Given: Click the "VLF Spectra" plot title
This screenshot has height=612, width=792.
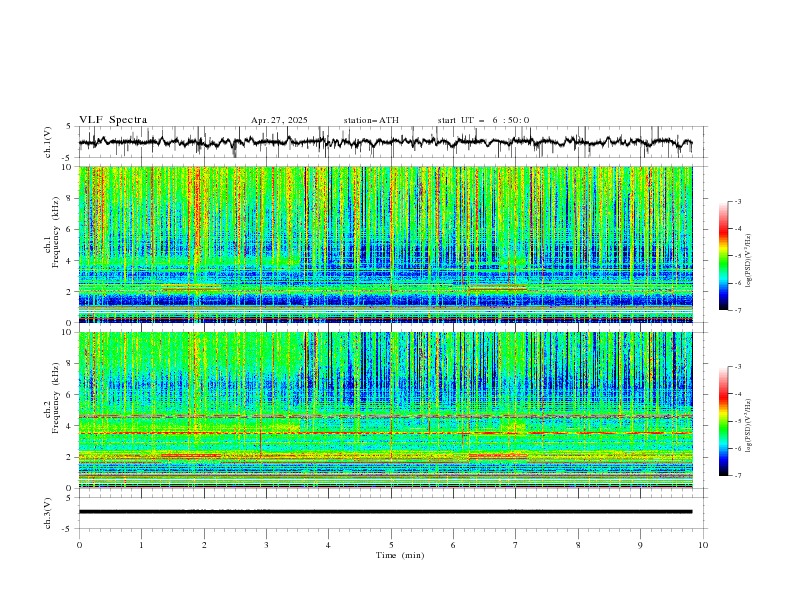Looking at the screenshot, I should click(113, 120).
